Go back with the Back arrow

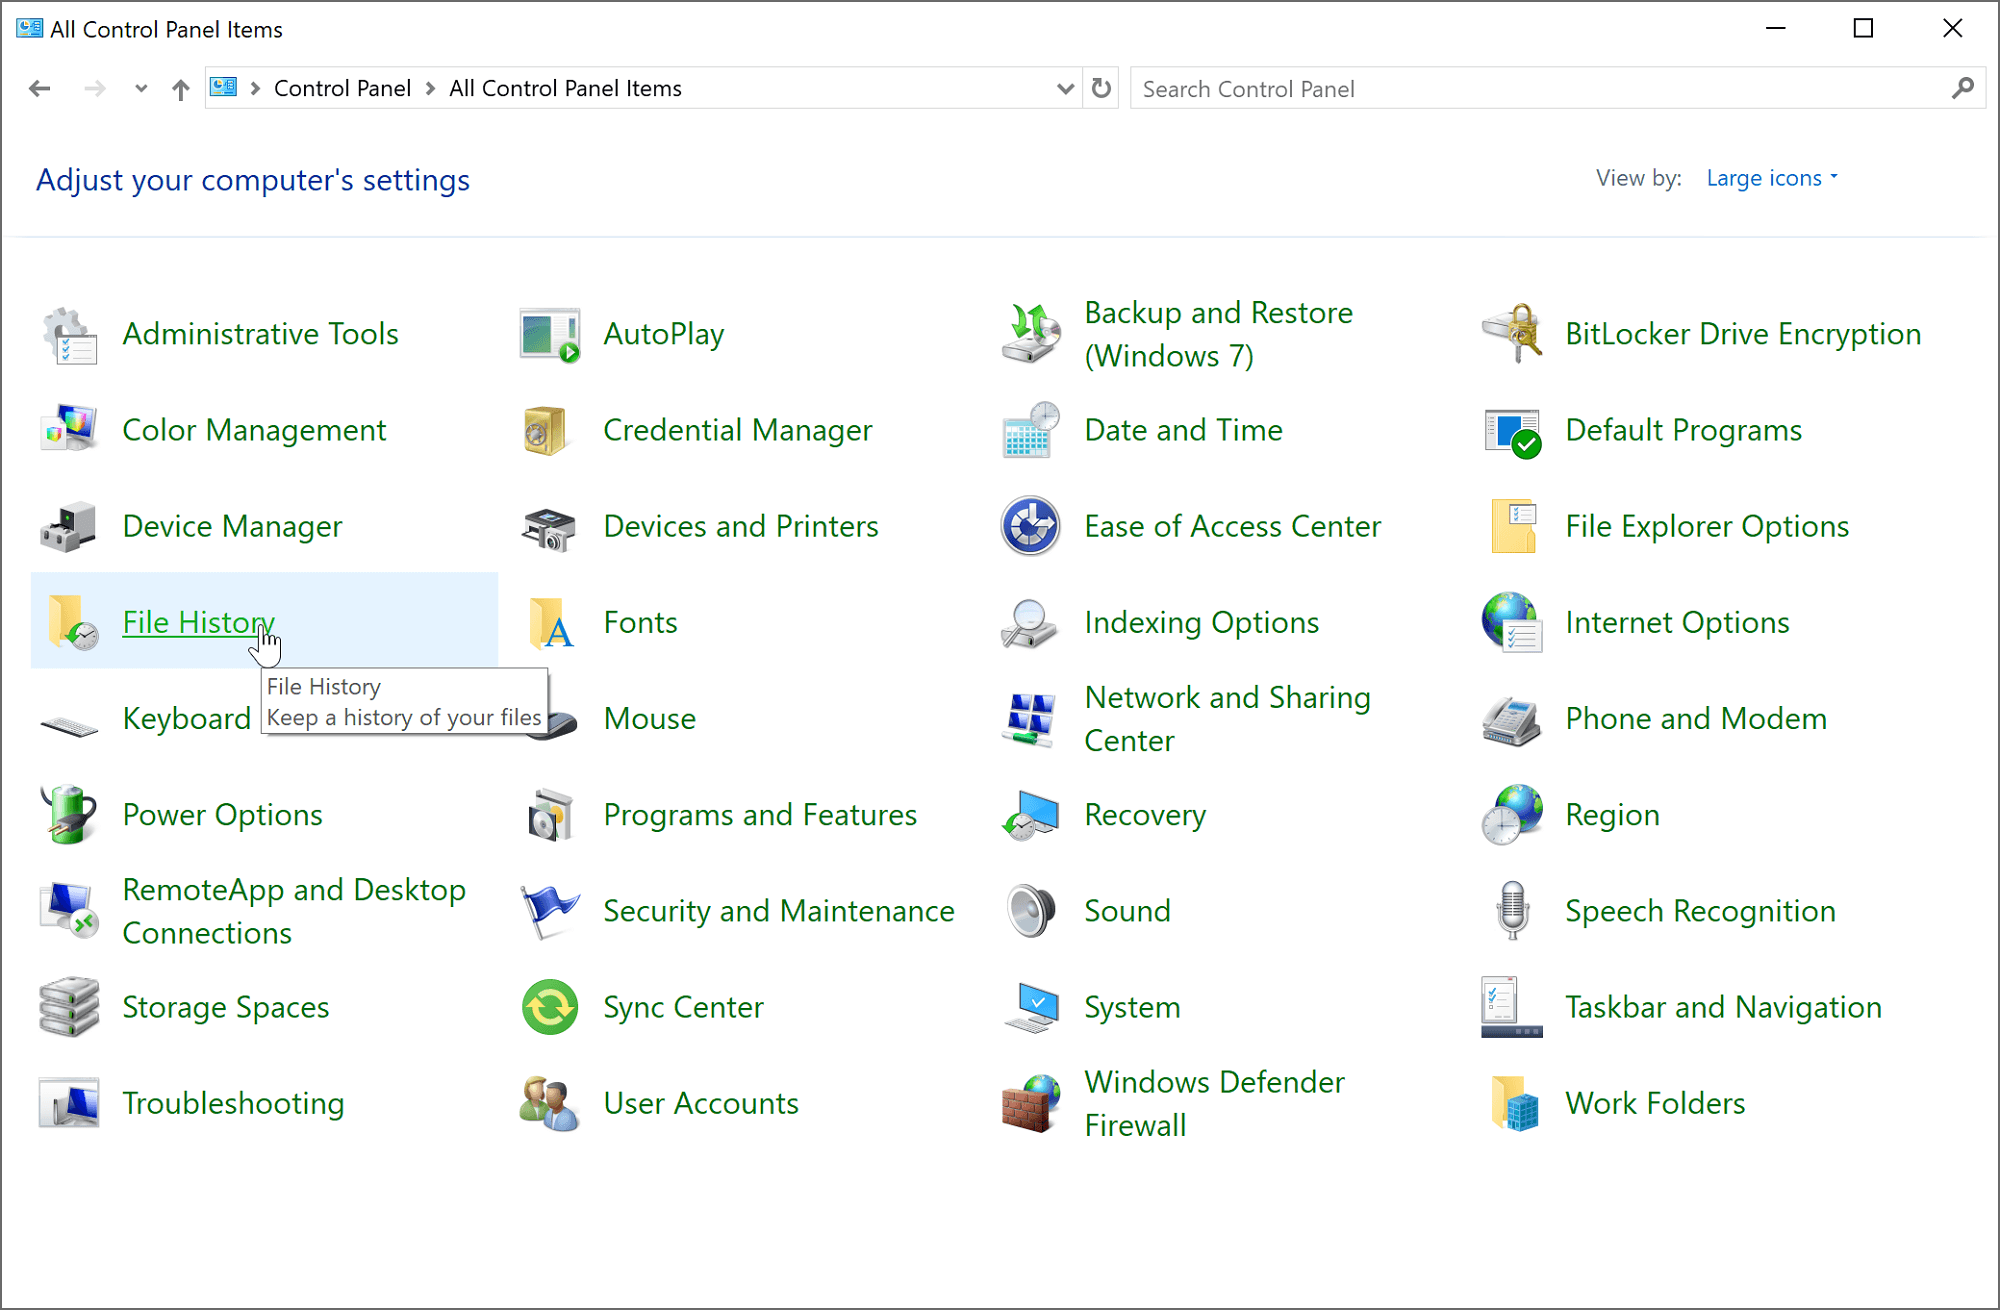(x=40, y=89)
